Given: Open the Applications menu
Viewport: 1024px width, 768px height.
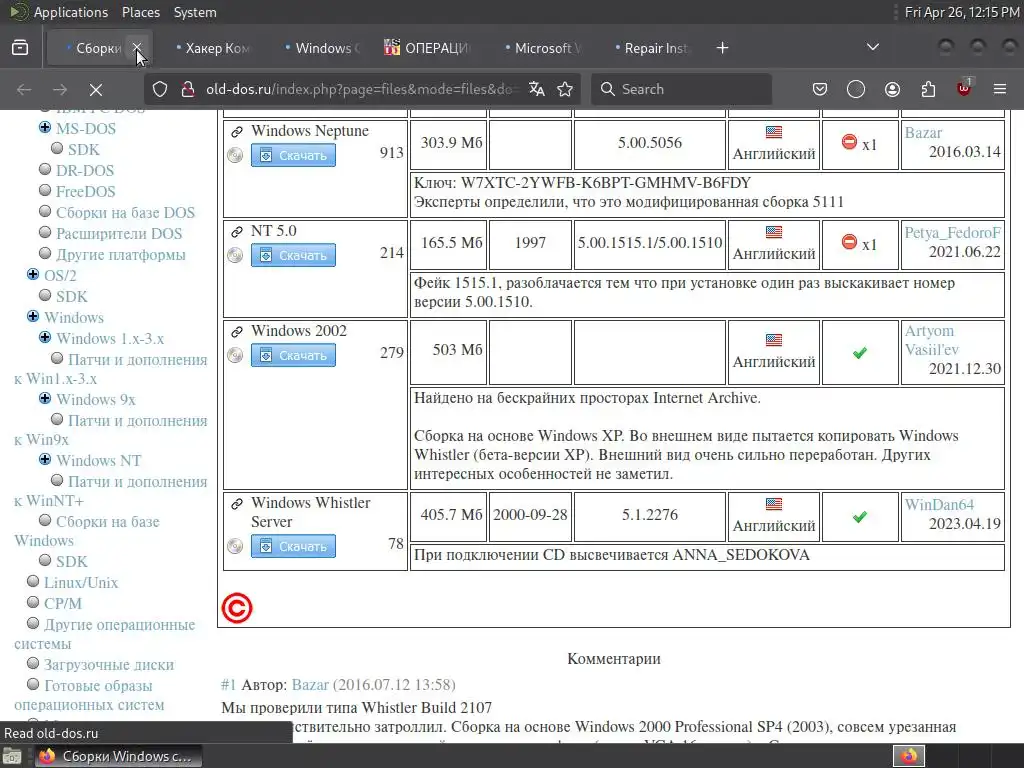Looking at the screenshot, I should pyautogui.click(x=71, y=12).
